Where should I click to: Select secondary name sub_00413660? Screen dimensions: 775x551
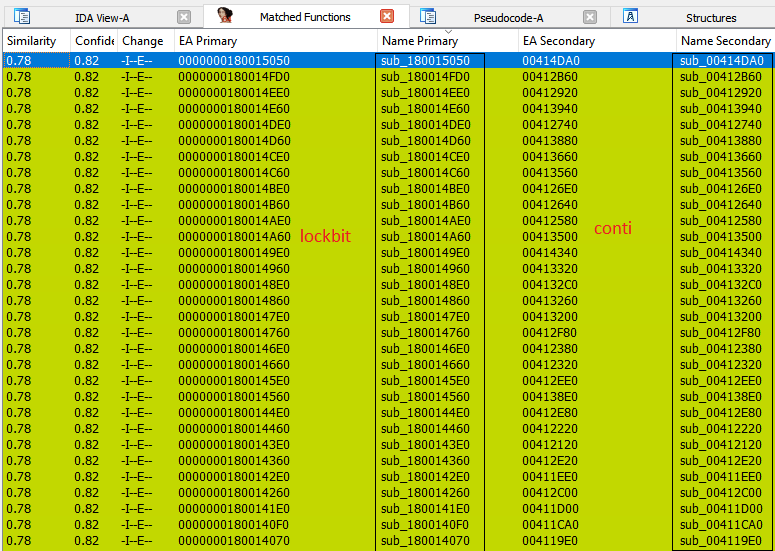tap(721, 157)
